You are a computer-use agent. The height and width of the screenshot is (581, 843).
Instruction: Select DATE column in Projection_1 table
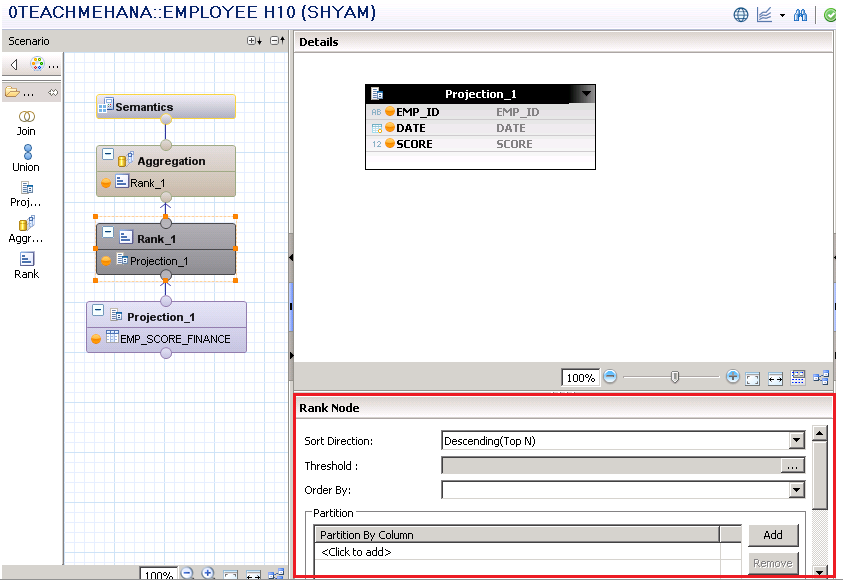[x=480, y=128]
